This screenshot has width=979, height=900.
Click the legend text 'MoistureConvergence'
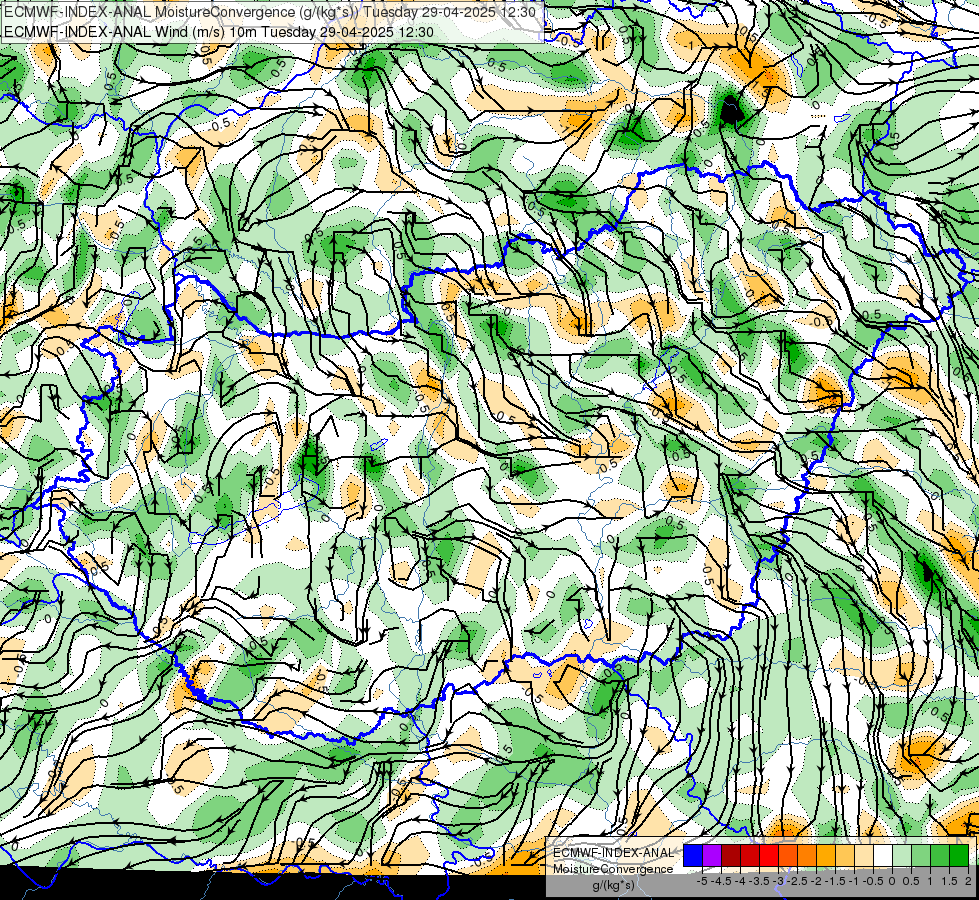(614, 869)
